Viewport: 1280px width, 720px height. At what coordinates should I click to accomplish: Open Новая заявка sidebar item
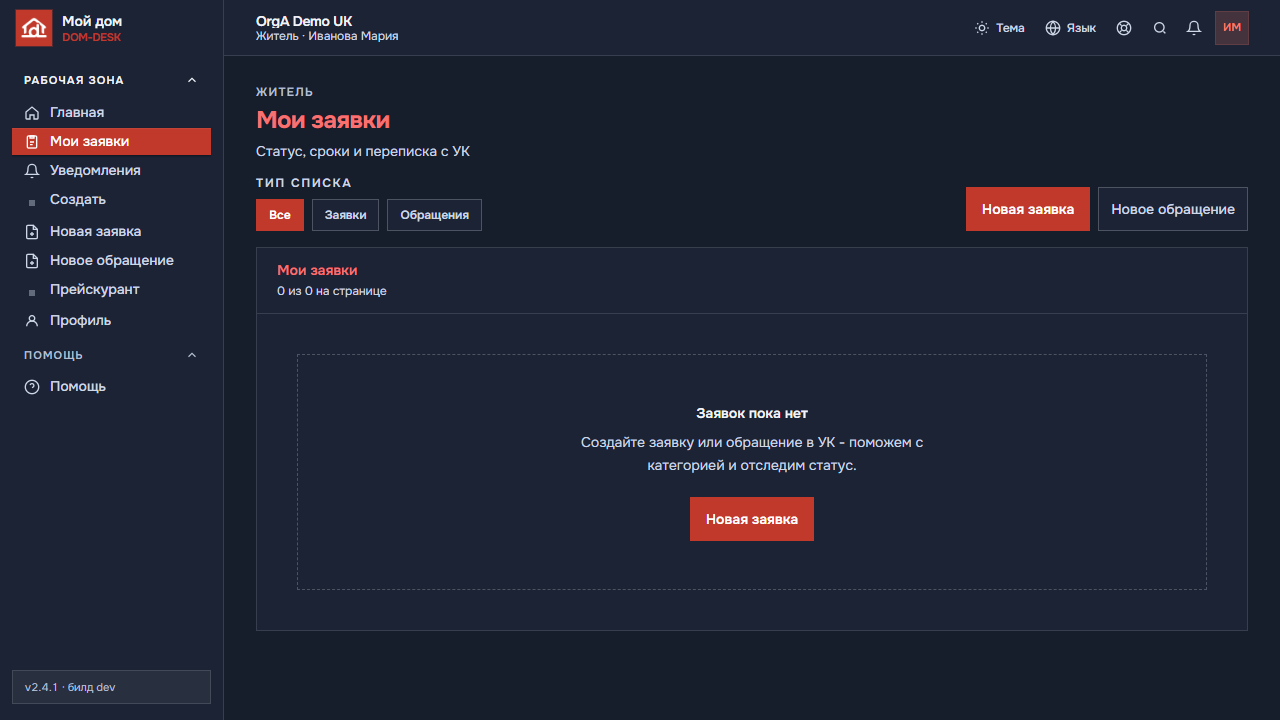(112, 232)
